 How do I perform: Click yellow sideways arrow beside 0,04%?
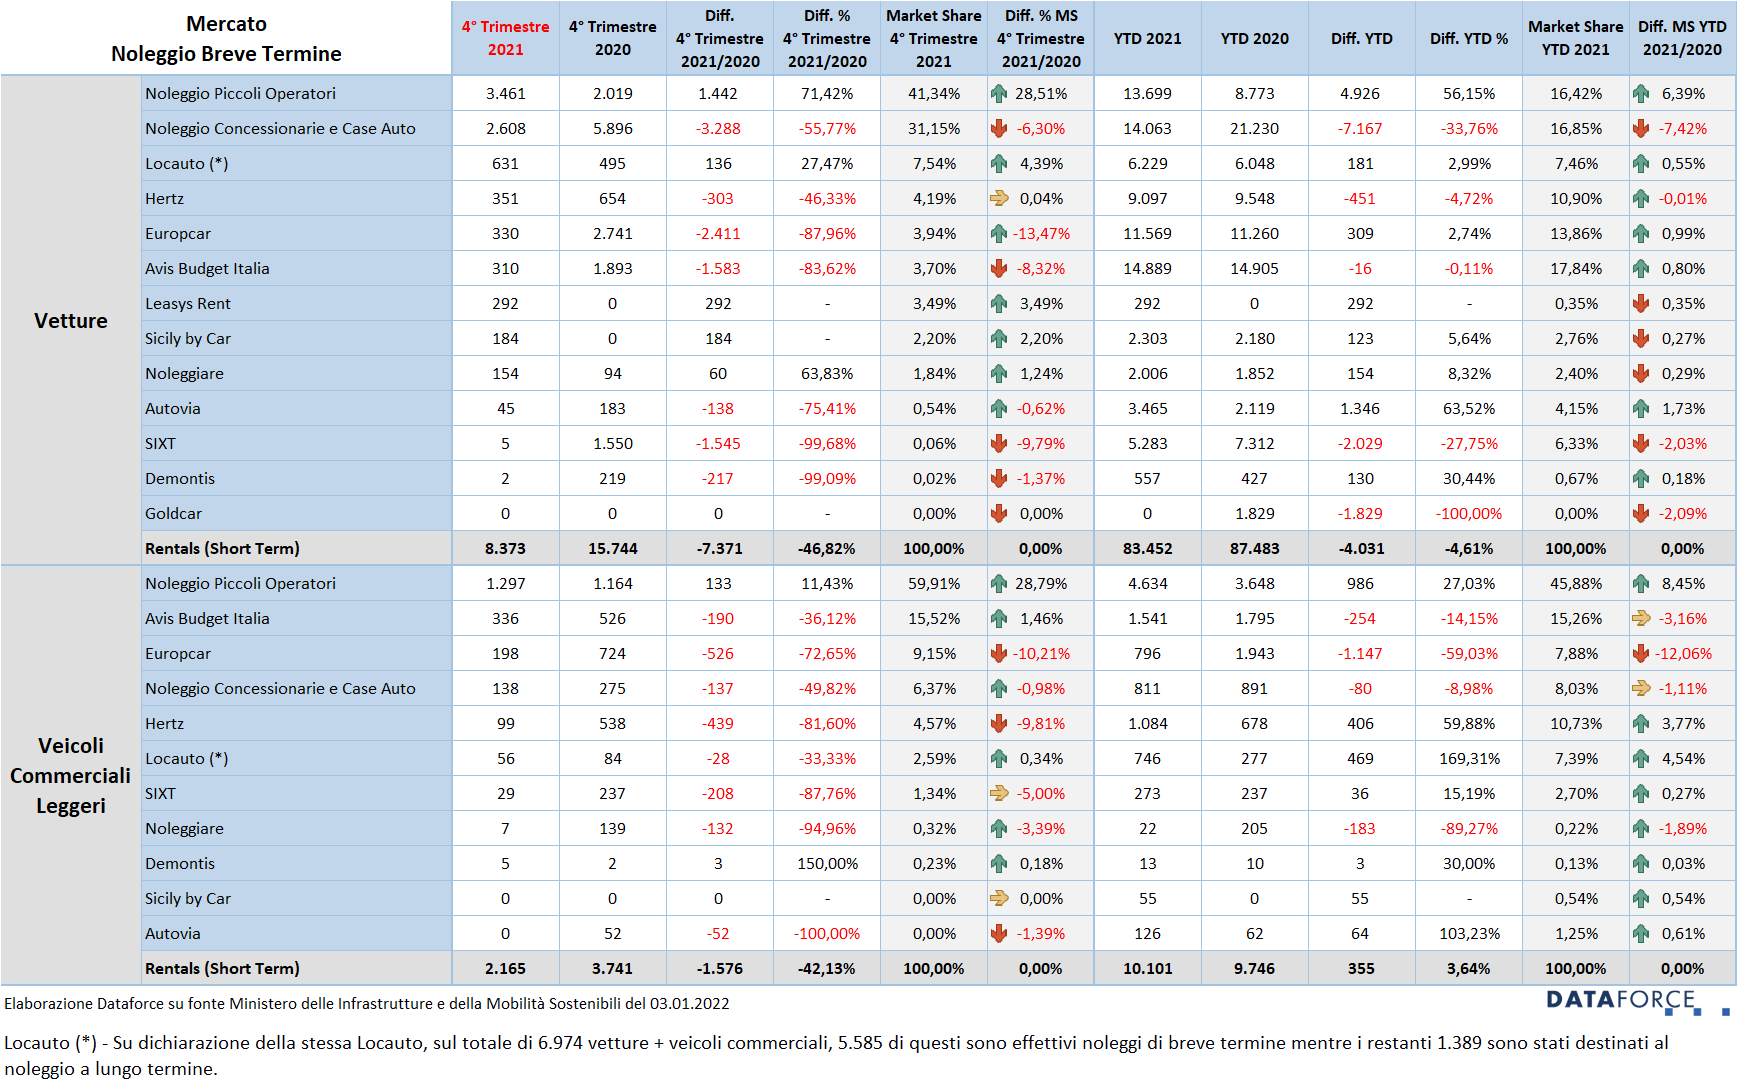click(x=999, y=199)
